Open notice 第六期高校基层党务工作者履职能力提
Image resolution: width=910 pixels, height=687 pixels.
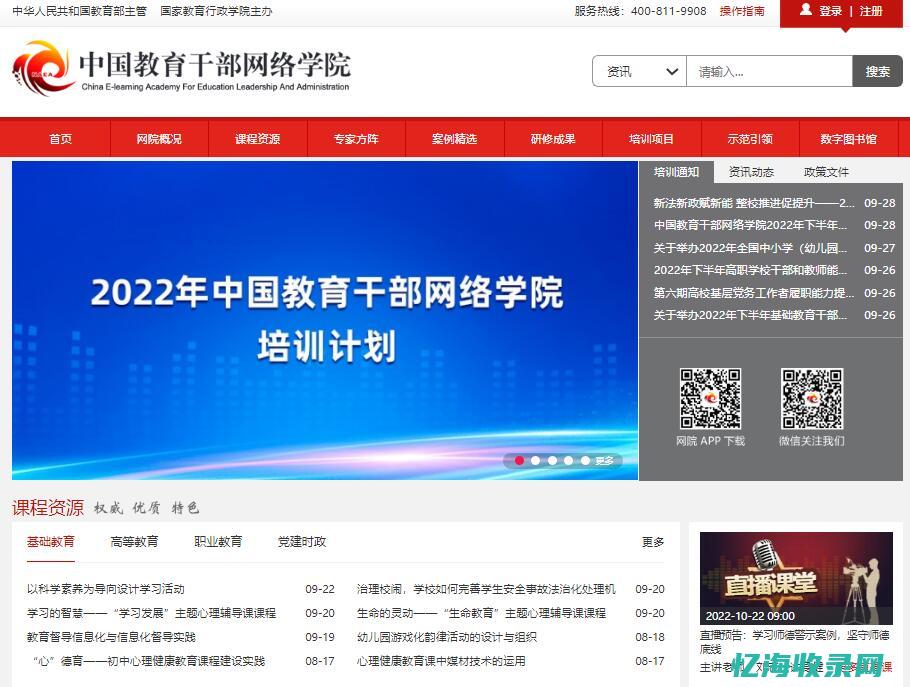point(754,293)
